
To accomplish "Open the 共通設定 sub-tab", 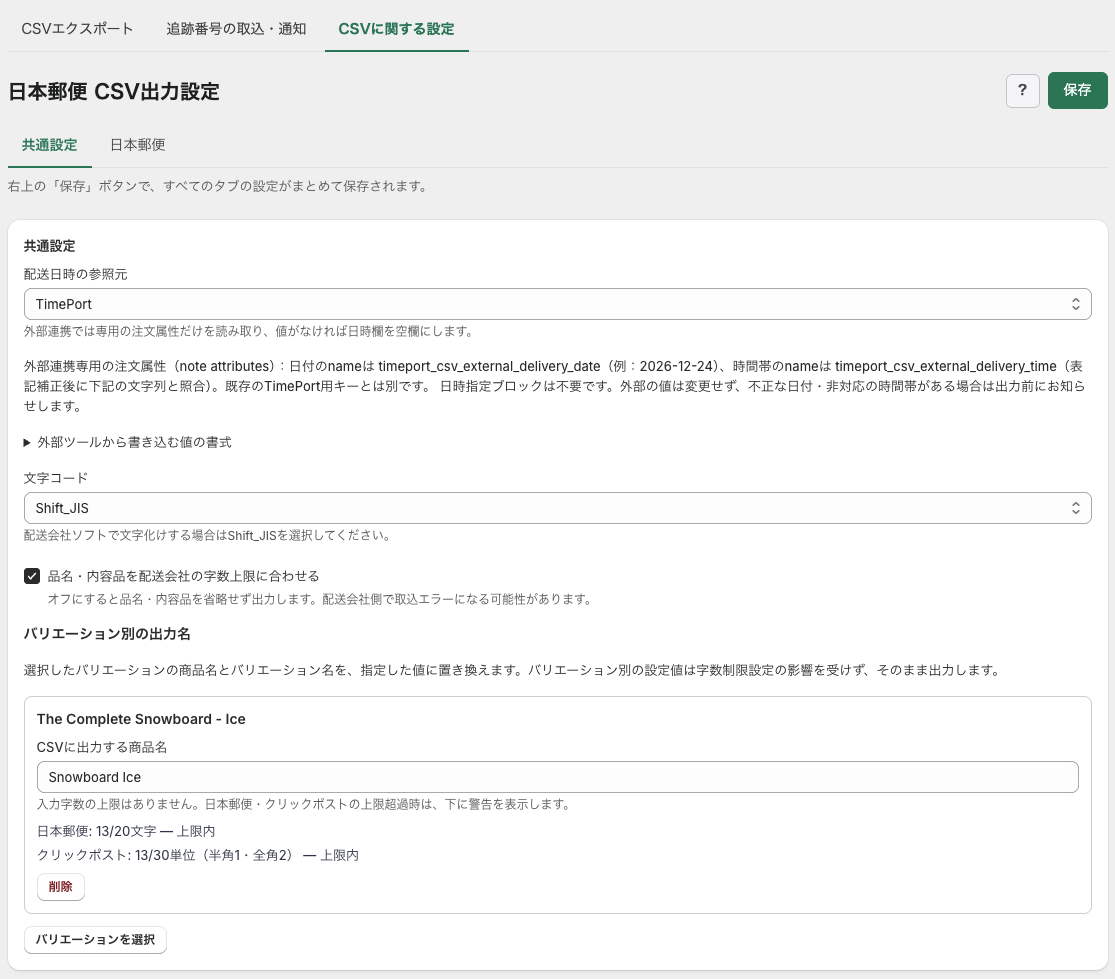I will pyautogui.click(x=49, y=145).
